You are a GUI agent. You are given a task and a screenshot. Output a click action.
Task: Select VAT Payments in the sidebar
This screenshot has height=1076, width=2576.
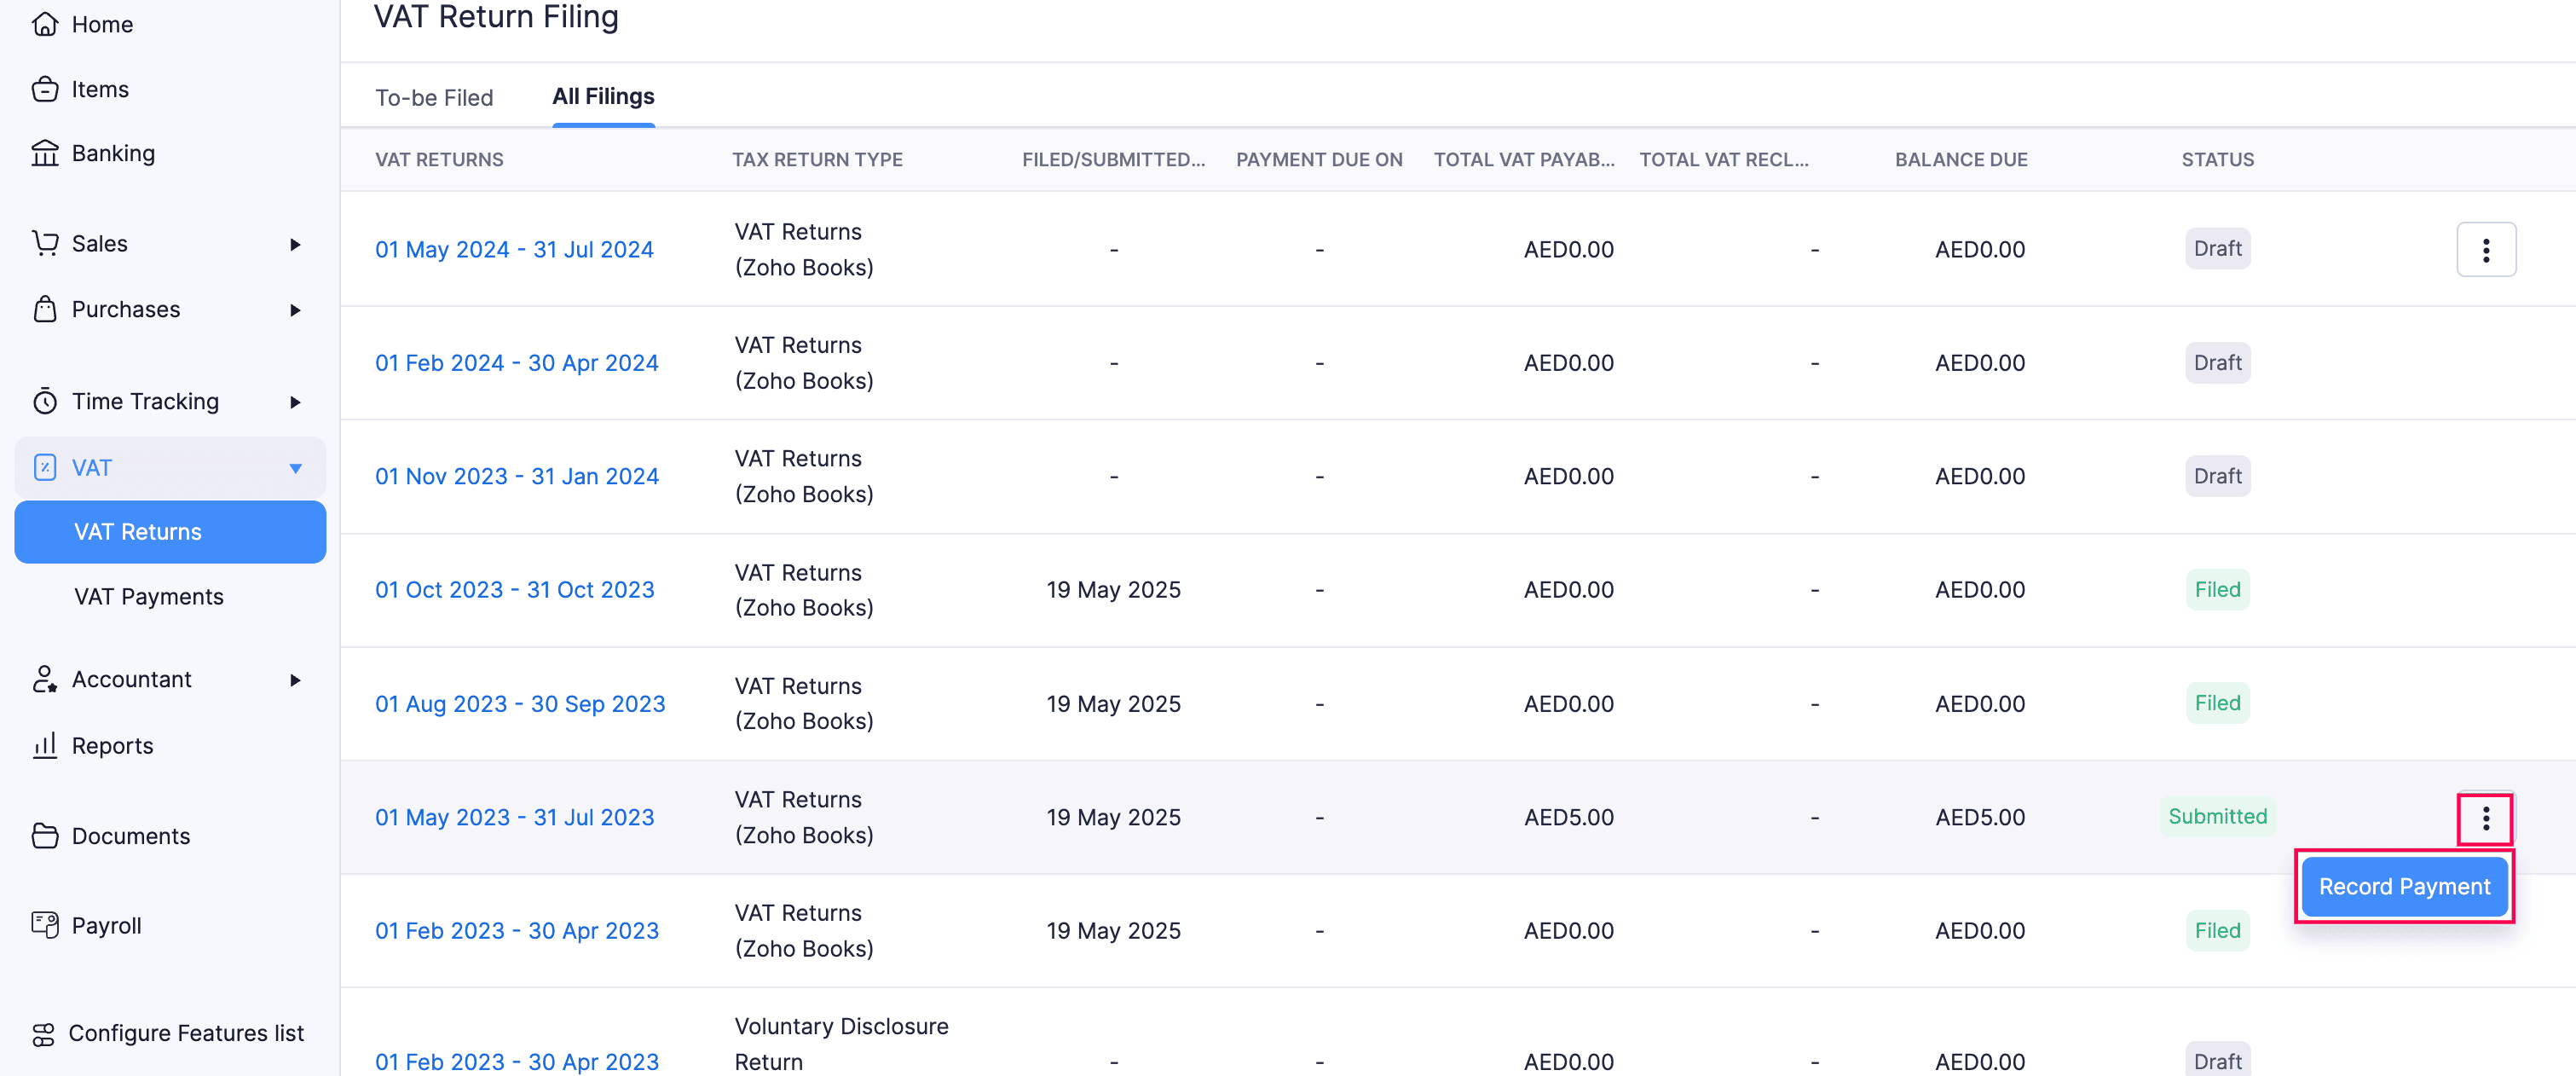[x=148, y=596]
